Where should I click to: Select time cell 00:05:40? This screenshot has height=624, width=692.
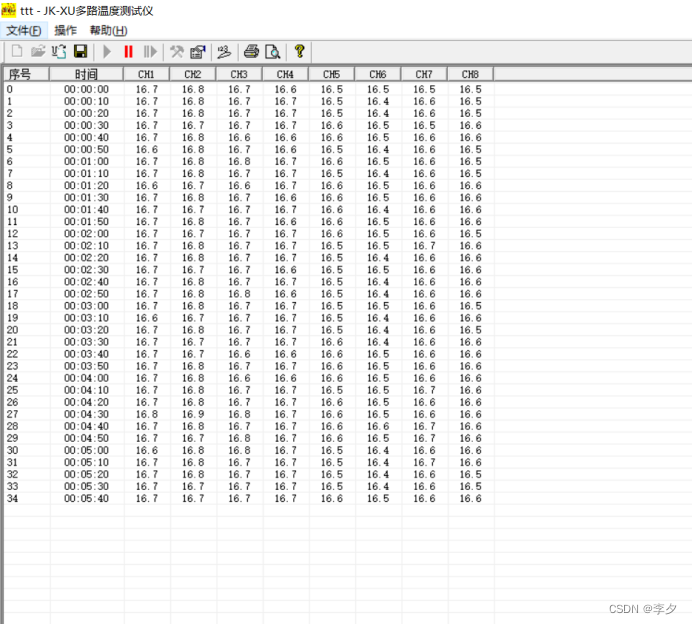click(x=86, y=498)
